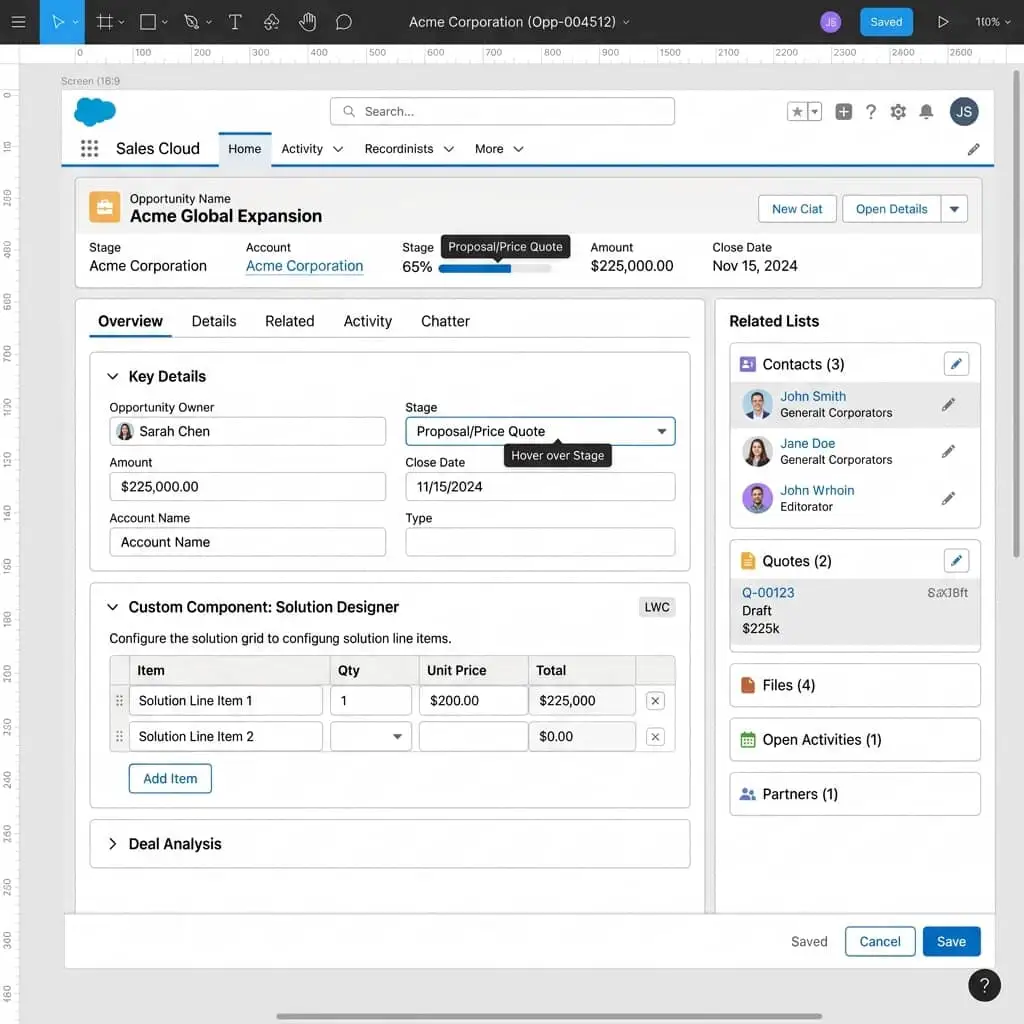The width and height of the screenshot is (1024, 1024).
Task: Open the John Smith contact link
Action: coord(812,396)
